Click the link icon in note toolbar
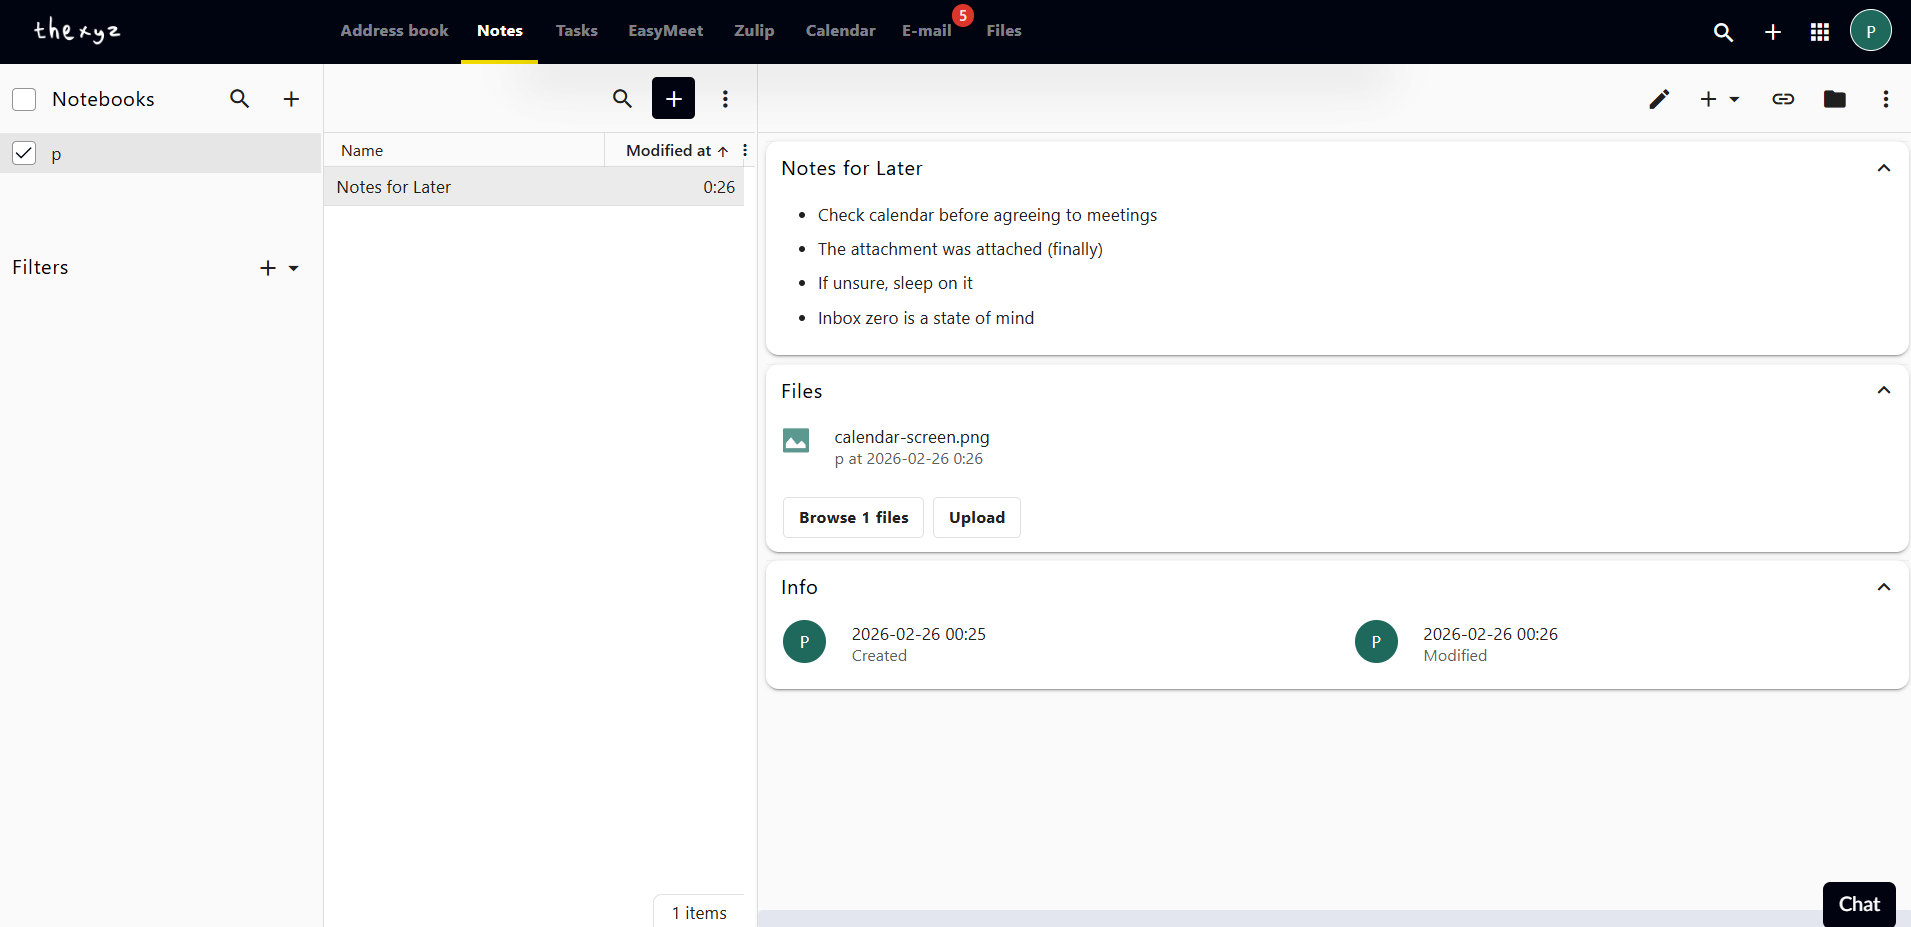1911x927 pixels. (1783, 99)
